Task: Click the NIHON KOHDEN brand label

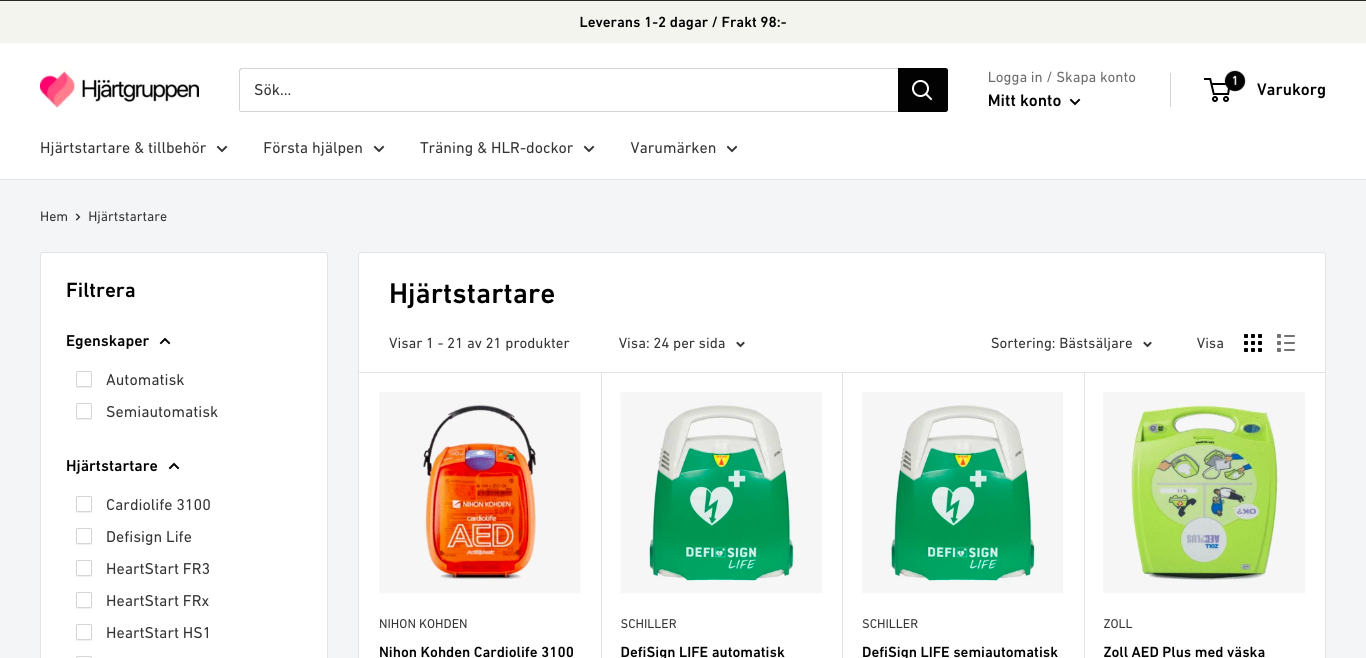Action: (423, 624)
